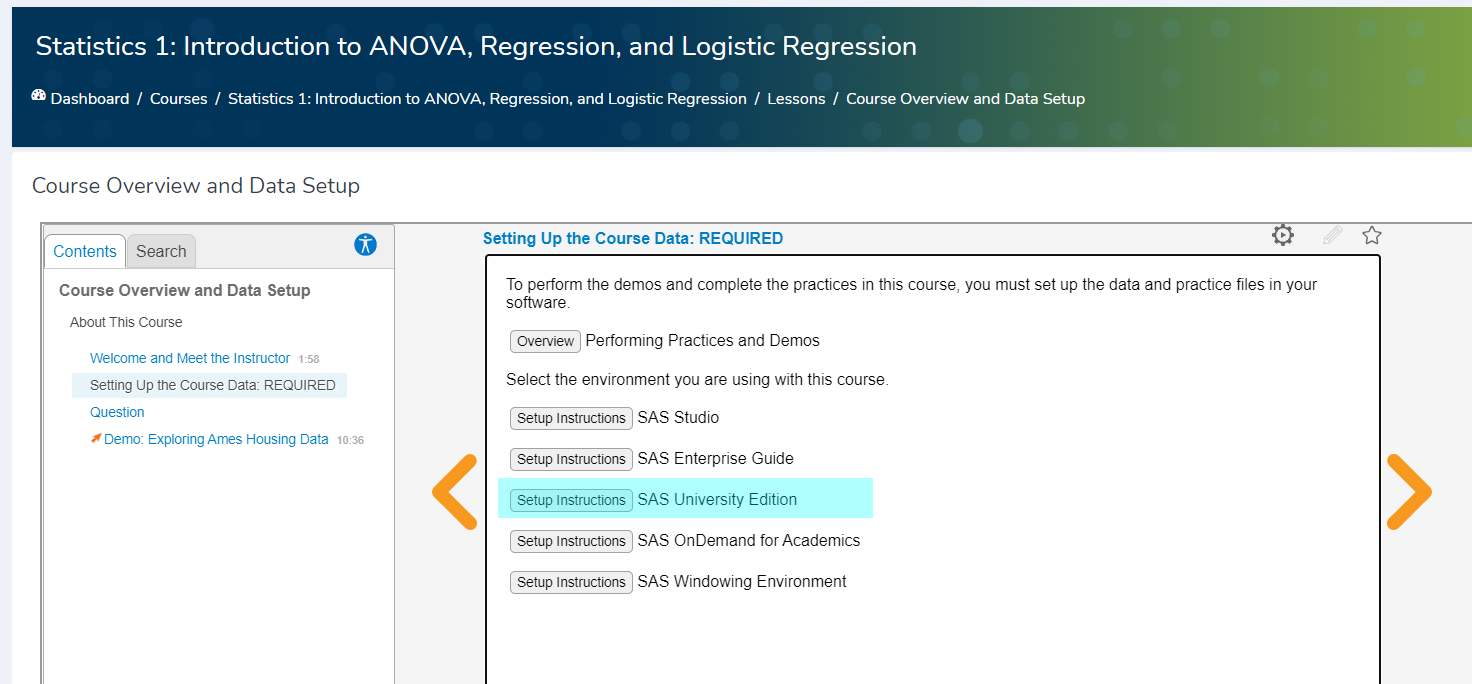Click the accessibility icon in Contents panel
The width and height of the screenshot is (1472, 684).
366,244
